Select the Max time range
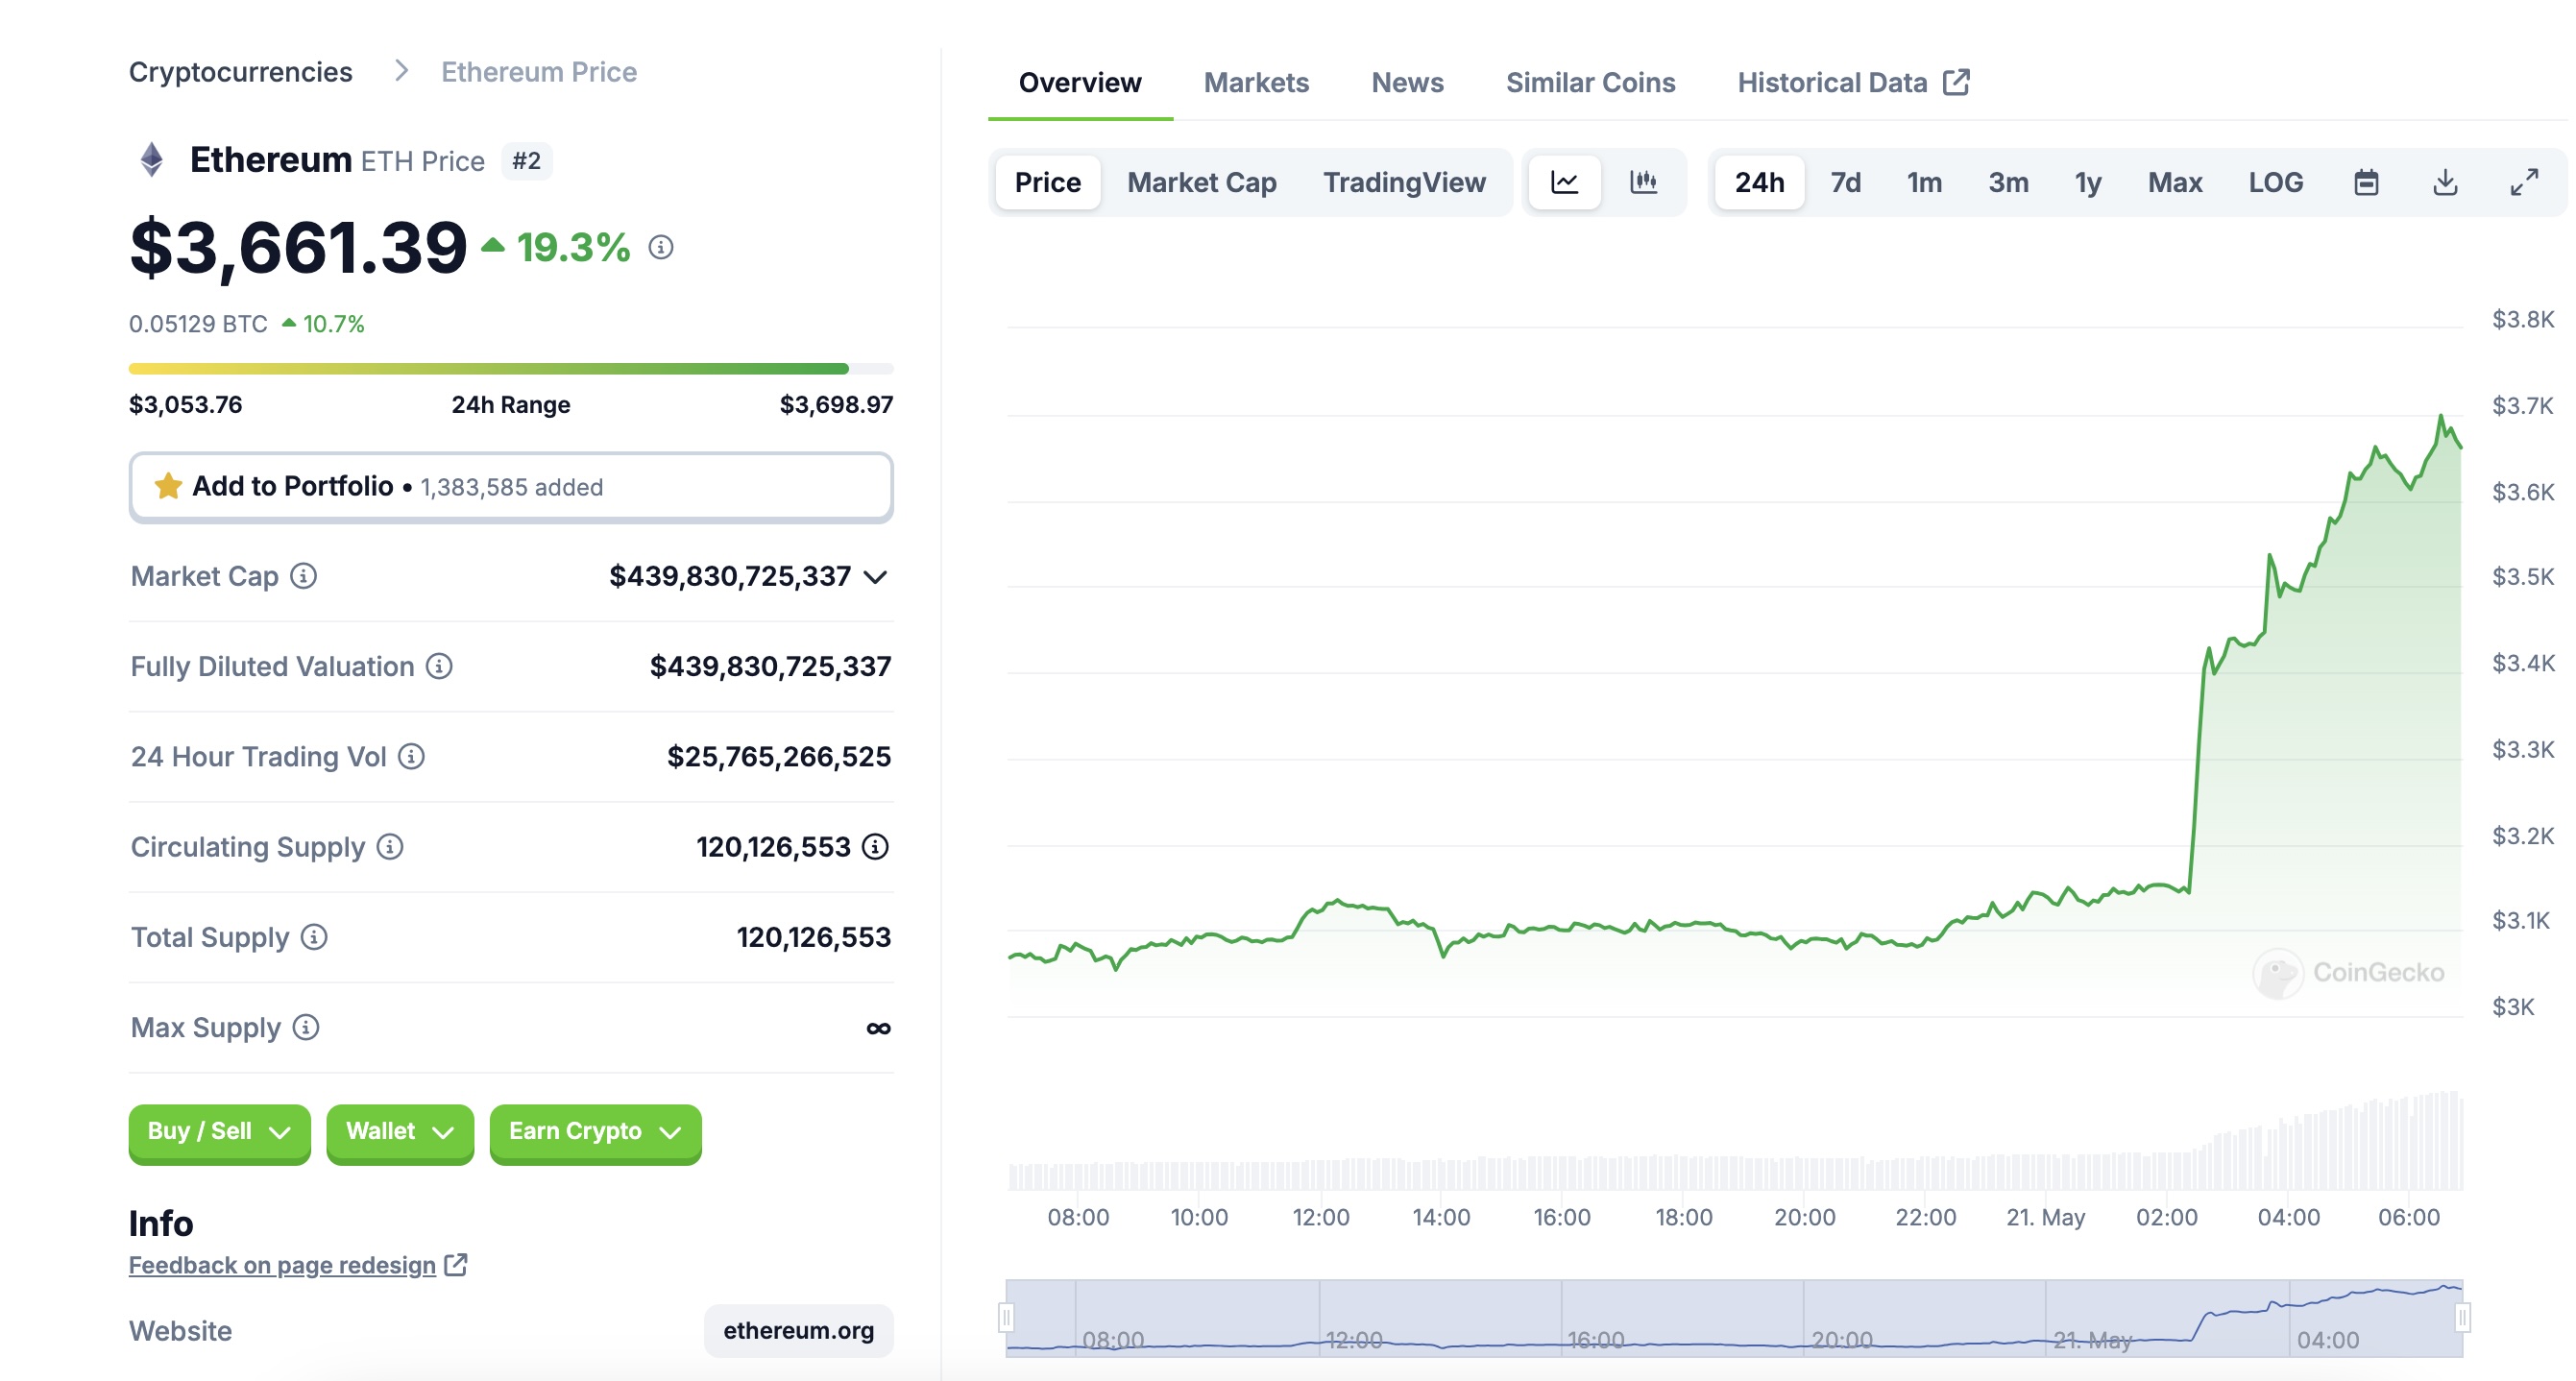 point(2175,182)
